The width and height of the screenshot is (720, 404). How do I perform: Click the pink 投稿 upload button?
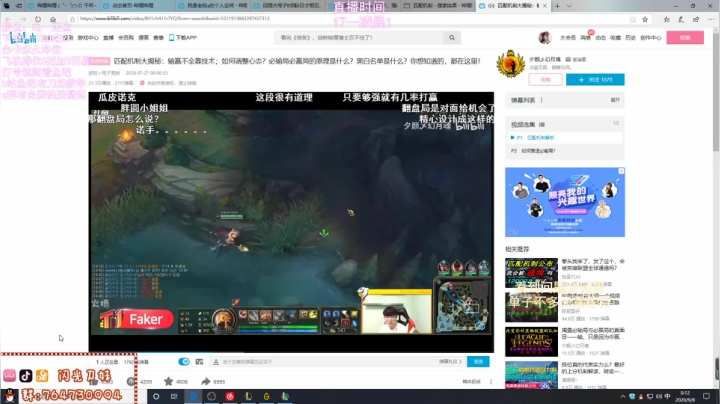pos(685,38)
